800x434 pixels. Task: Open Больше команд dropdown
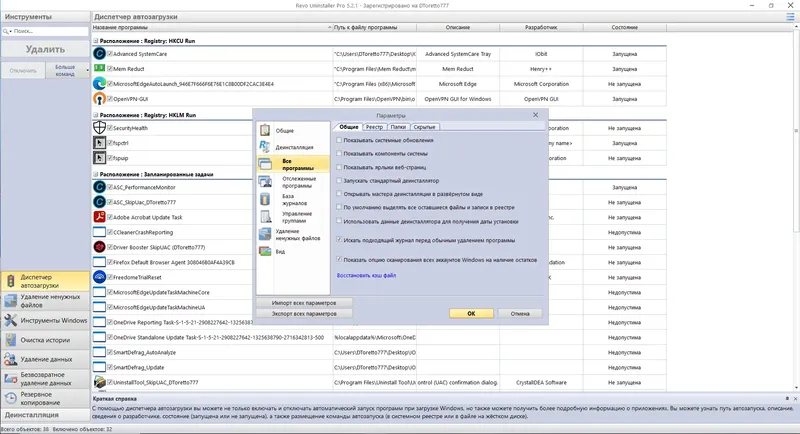pyautogui.click(x=67, y=70)
